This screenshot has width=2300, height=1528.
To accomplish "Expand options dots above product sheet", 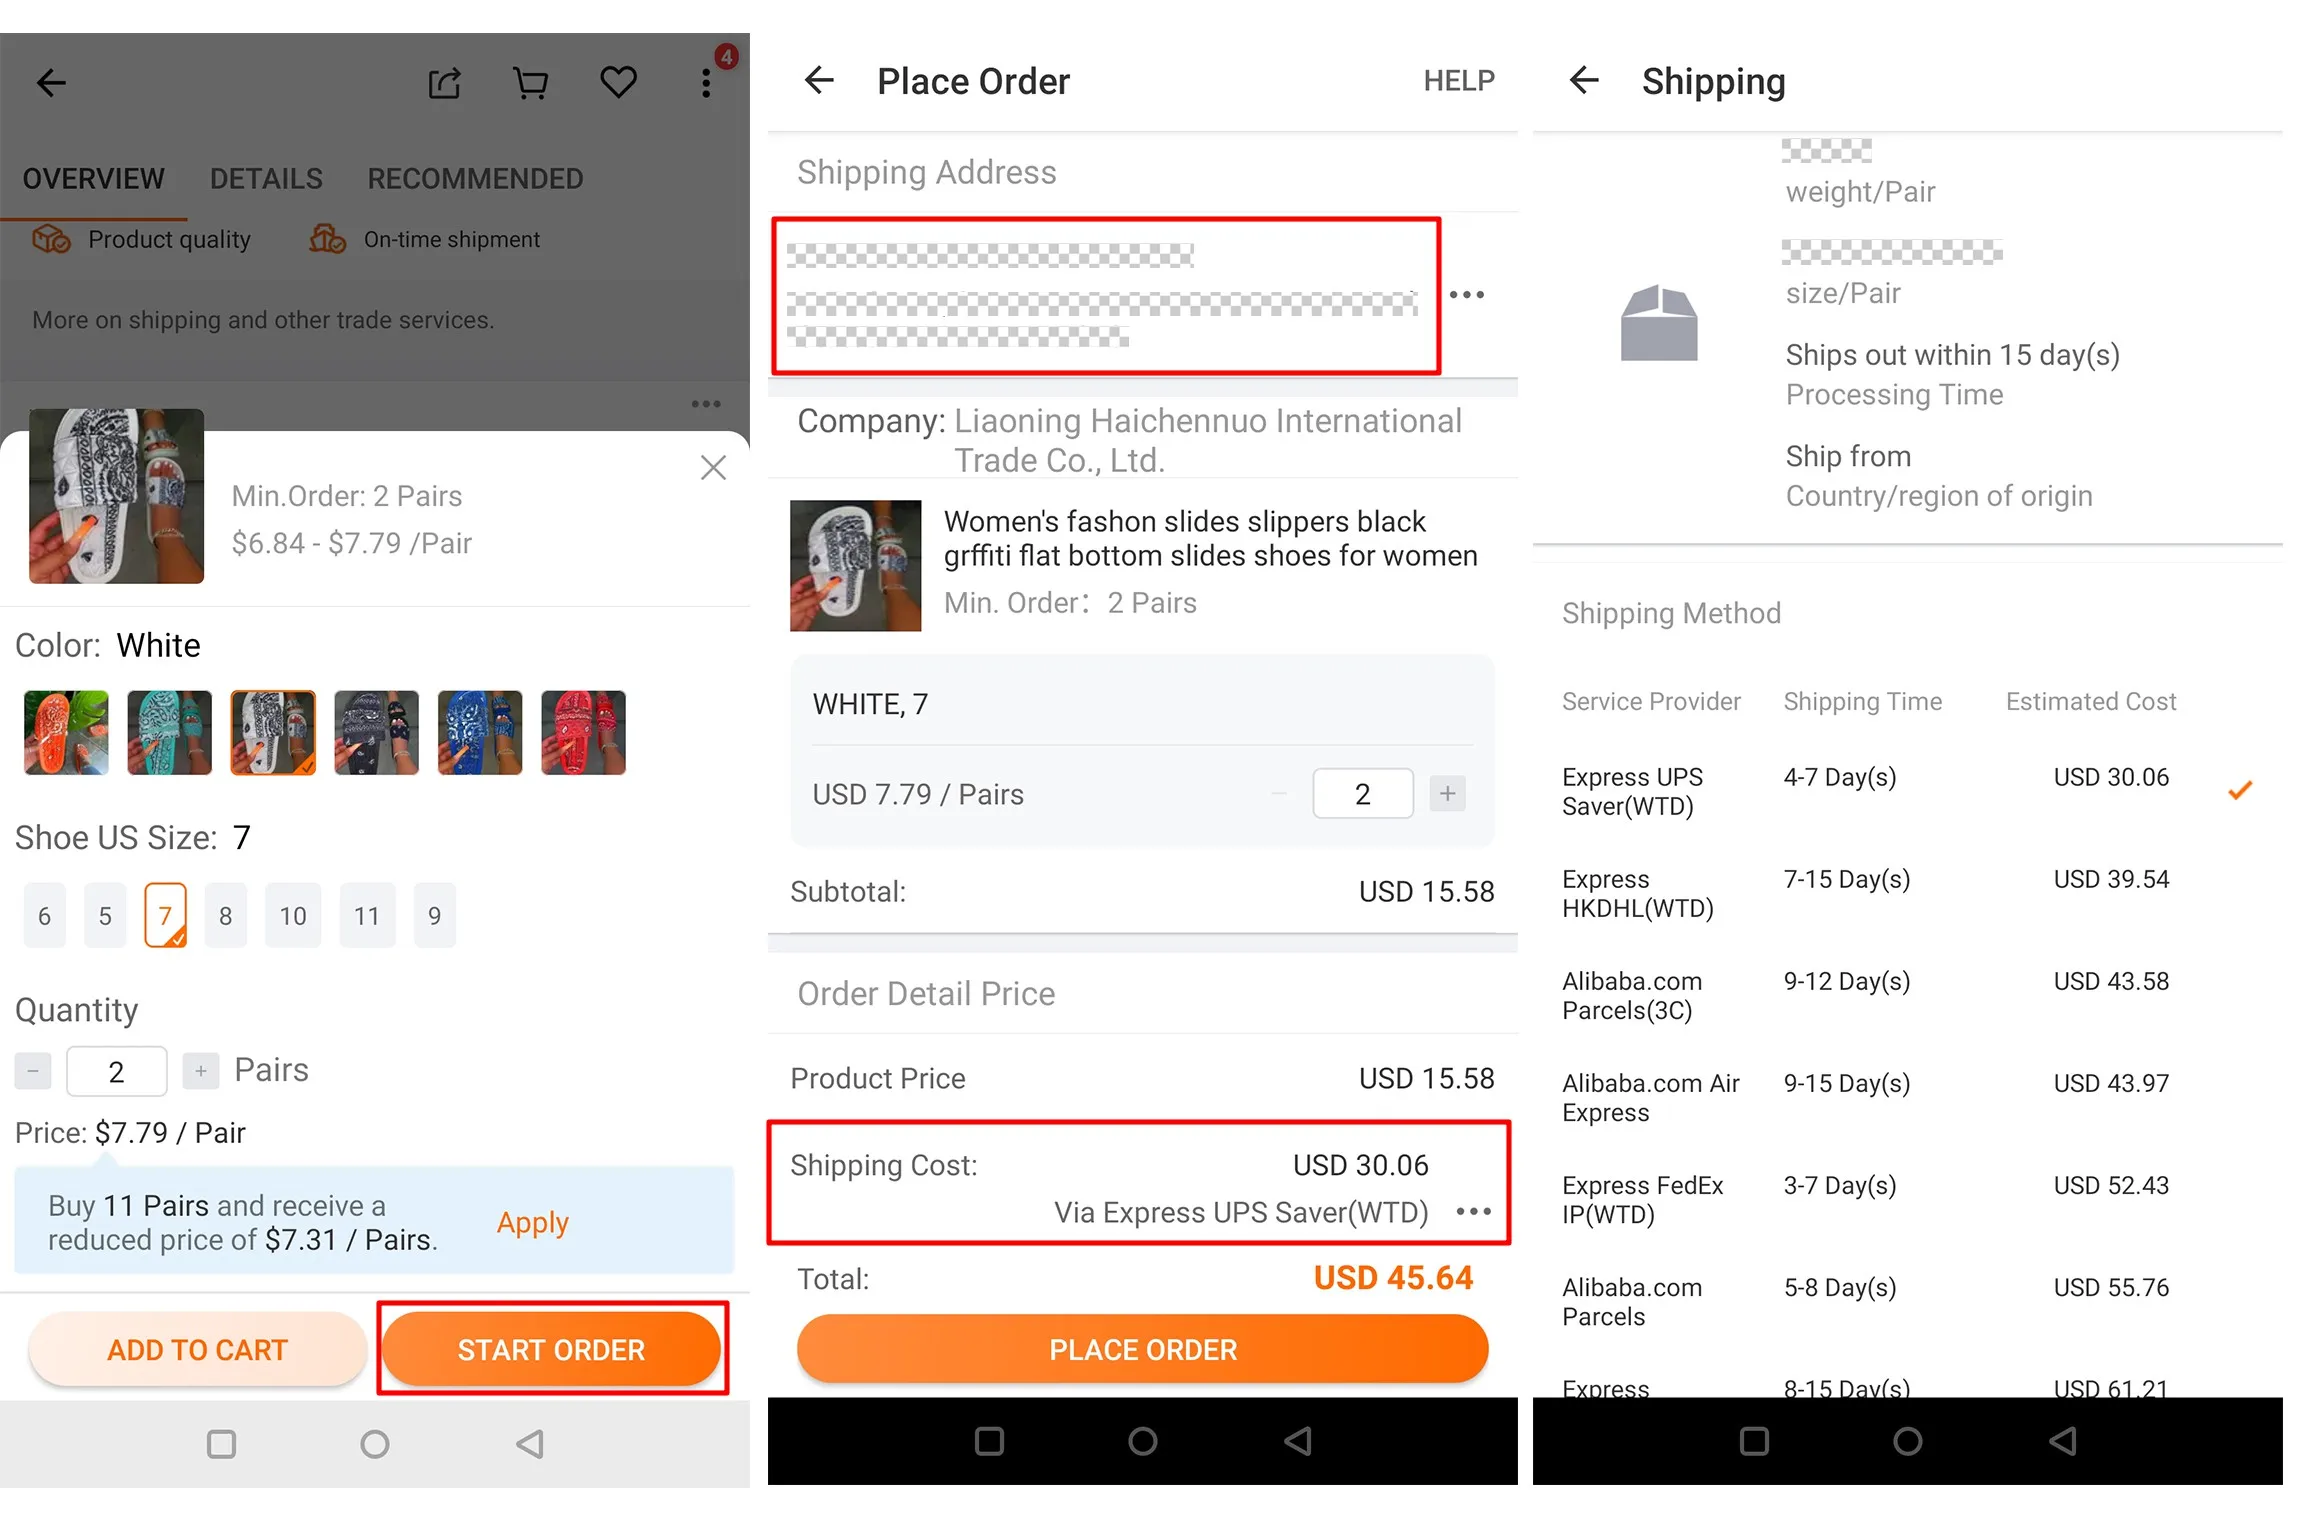I will (x=706, y=404).
